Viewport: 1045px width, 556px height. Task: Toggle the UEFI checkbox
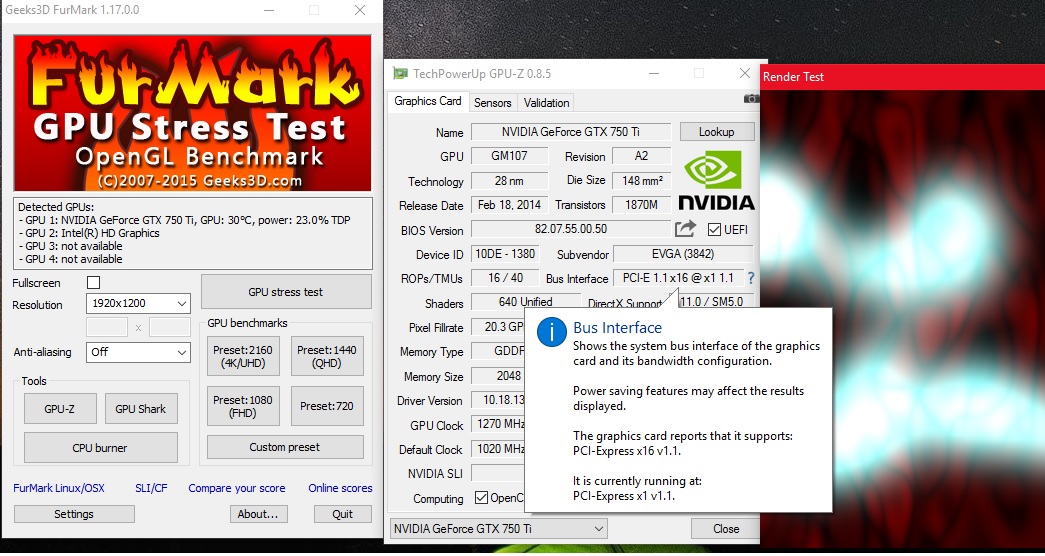[x=714, y=229]
